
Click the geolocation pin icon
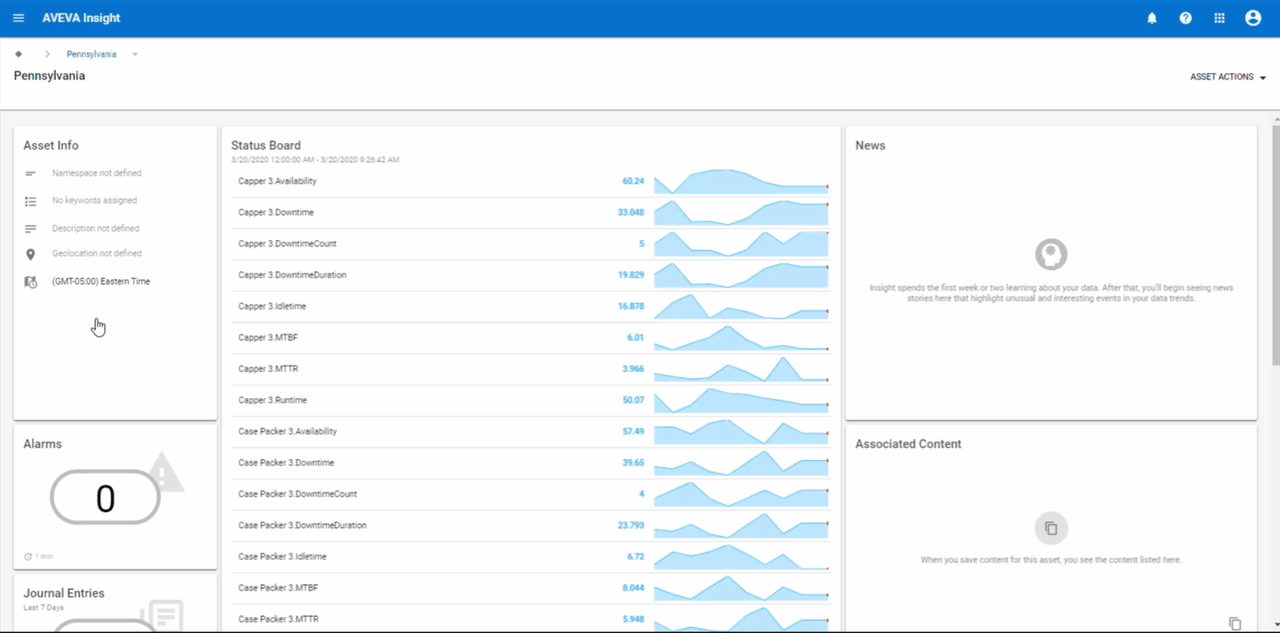30,254
